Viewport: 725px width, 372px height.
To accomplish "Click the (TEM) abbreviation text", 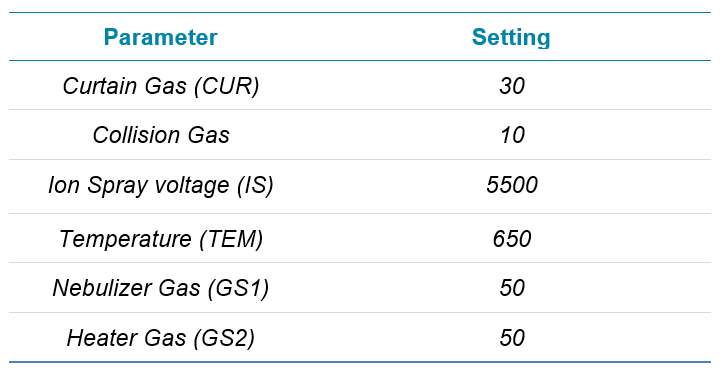I will 231,239.
